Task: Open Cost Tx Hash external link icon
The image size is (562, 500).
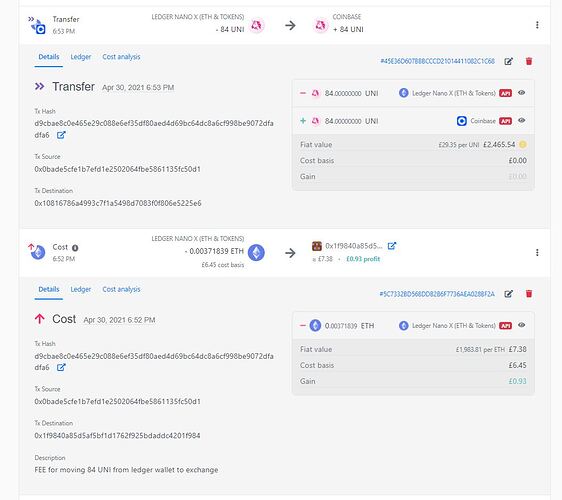Action: [61, 367]
